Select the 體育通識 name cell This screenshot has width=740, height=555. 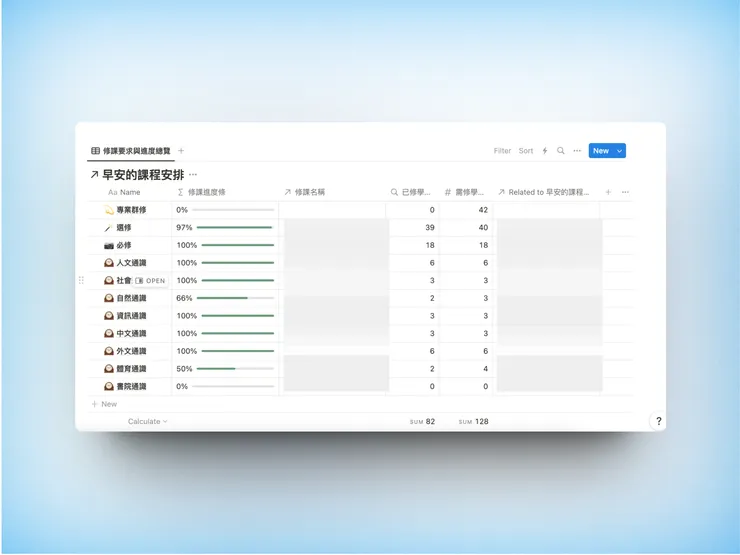click(x=130, y=369)
